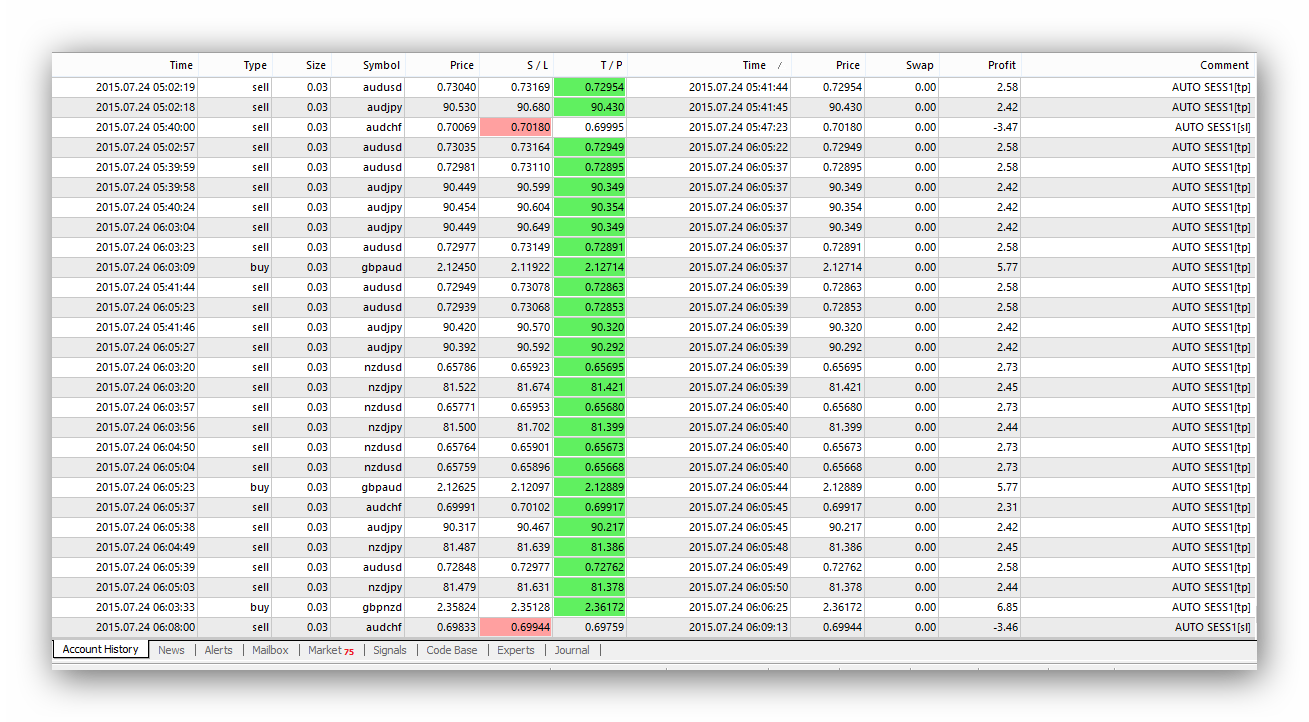The height and width of the screenshot is (722, 1309).
Task: Click the red S/L cell 0.70180
Action: click(516, 127)
